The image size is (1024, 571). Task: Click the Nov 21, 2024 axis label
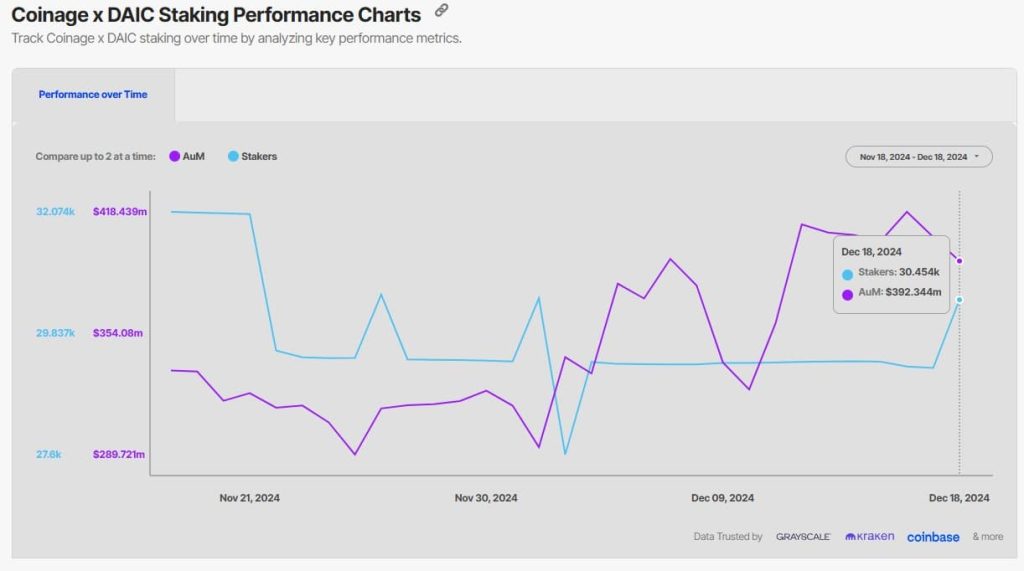click(x=249, y=498)
